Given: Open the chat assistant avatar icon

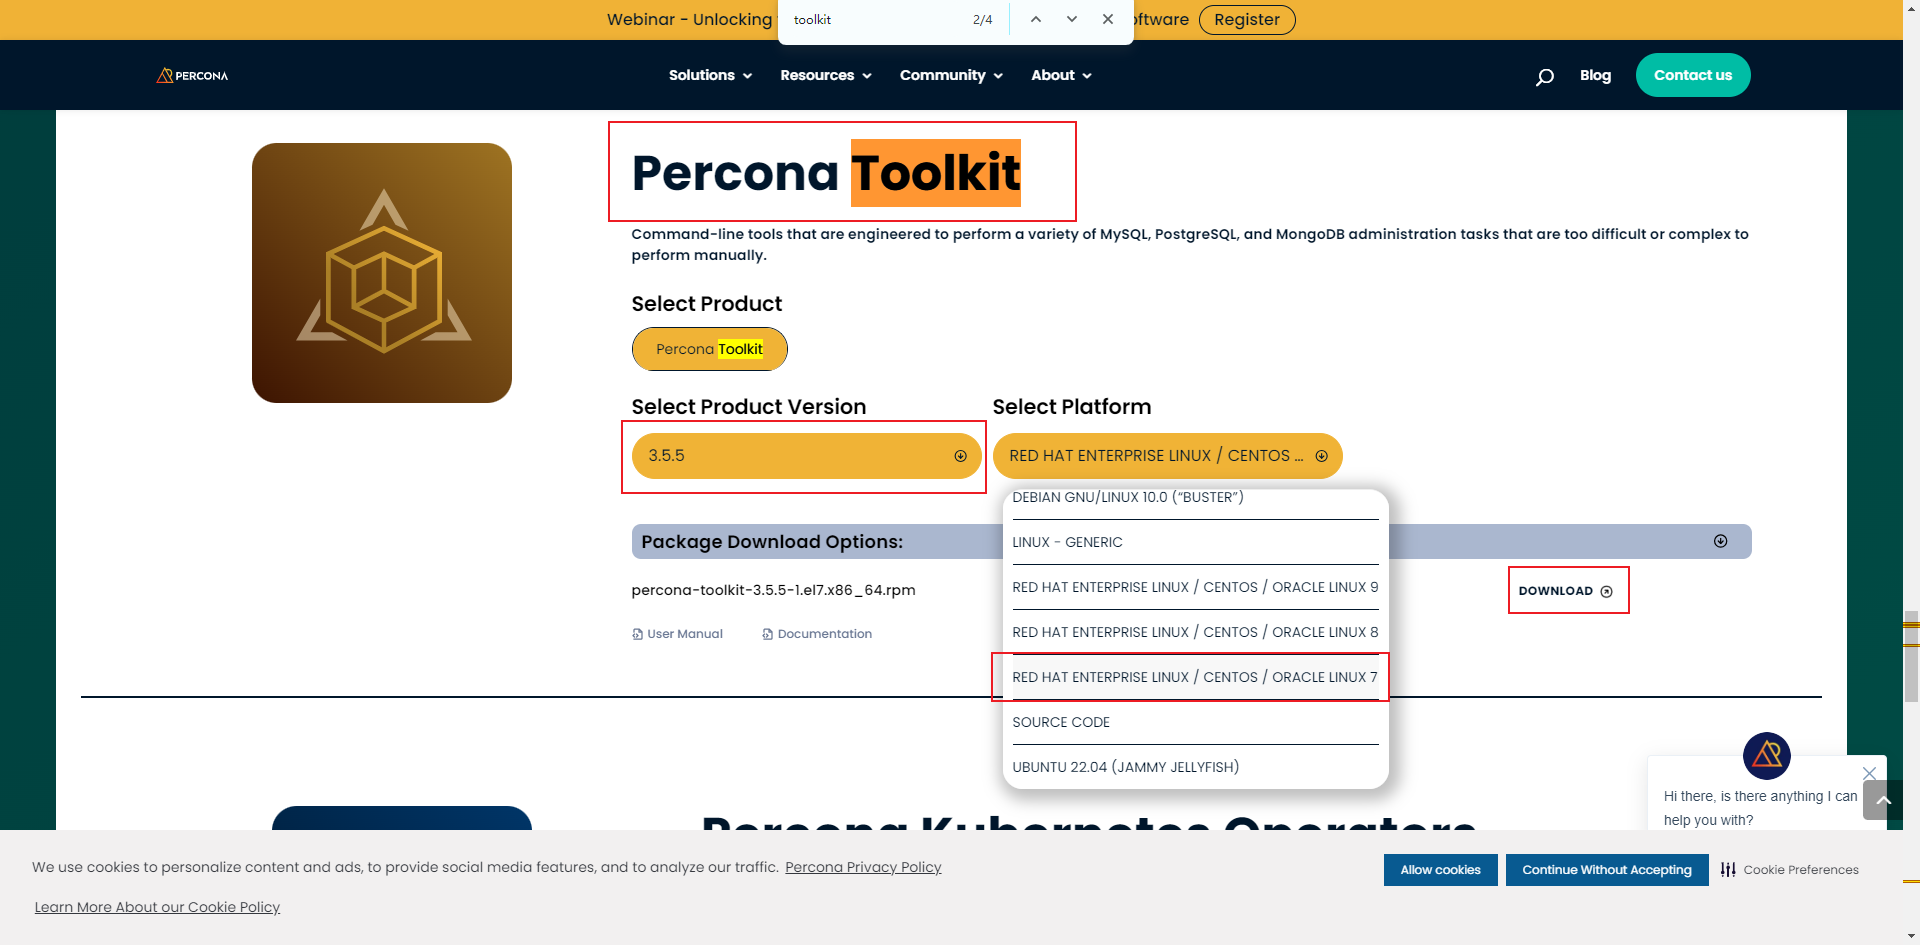Looking at the screenshot, I should (x=1766, y=755).
